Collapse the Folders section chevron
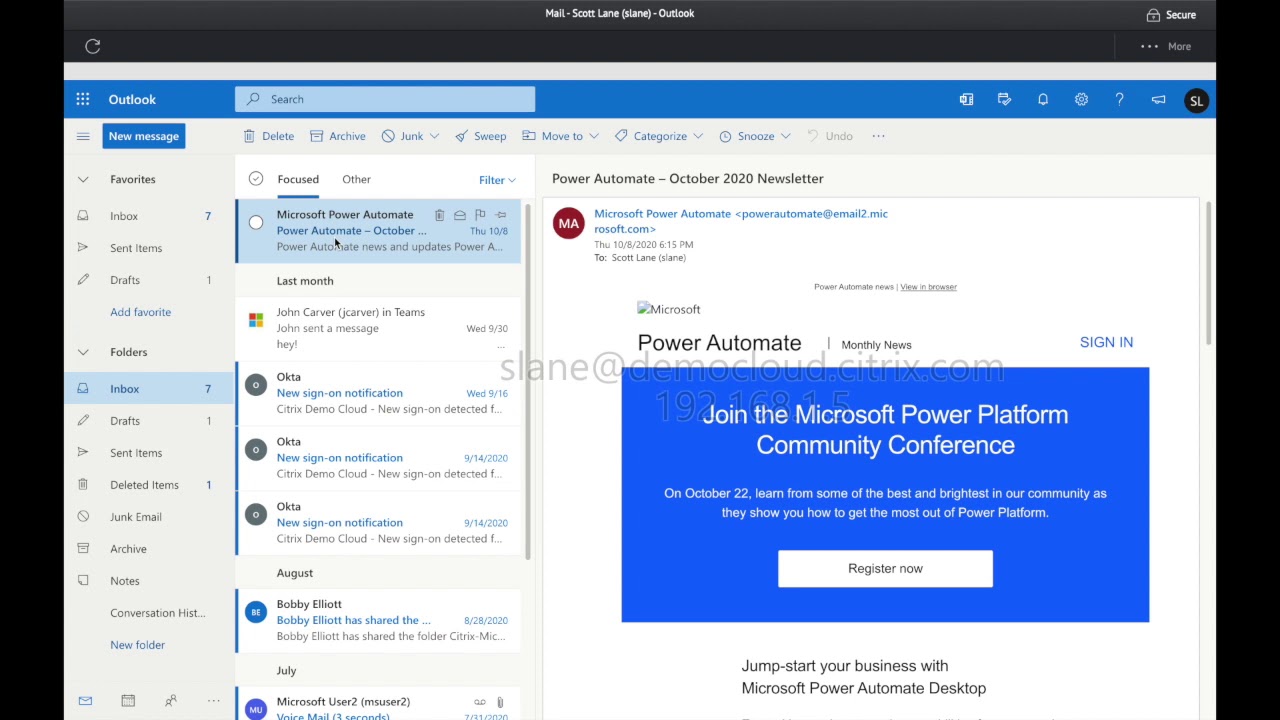Viewport: 1280px width, 720px height. tap(83, 352)
